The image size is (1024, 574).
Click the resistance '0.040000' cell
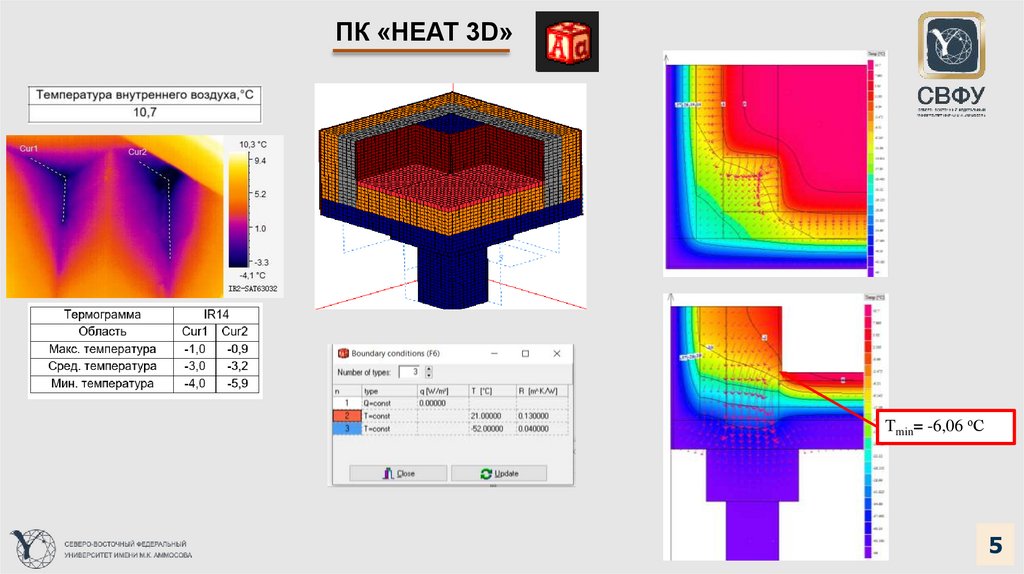coord(542,428)
